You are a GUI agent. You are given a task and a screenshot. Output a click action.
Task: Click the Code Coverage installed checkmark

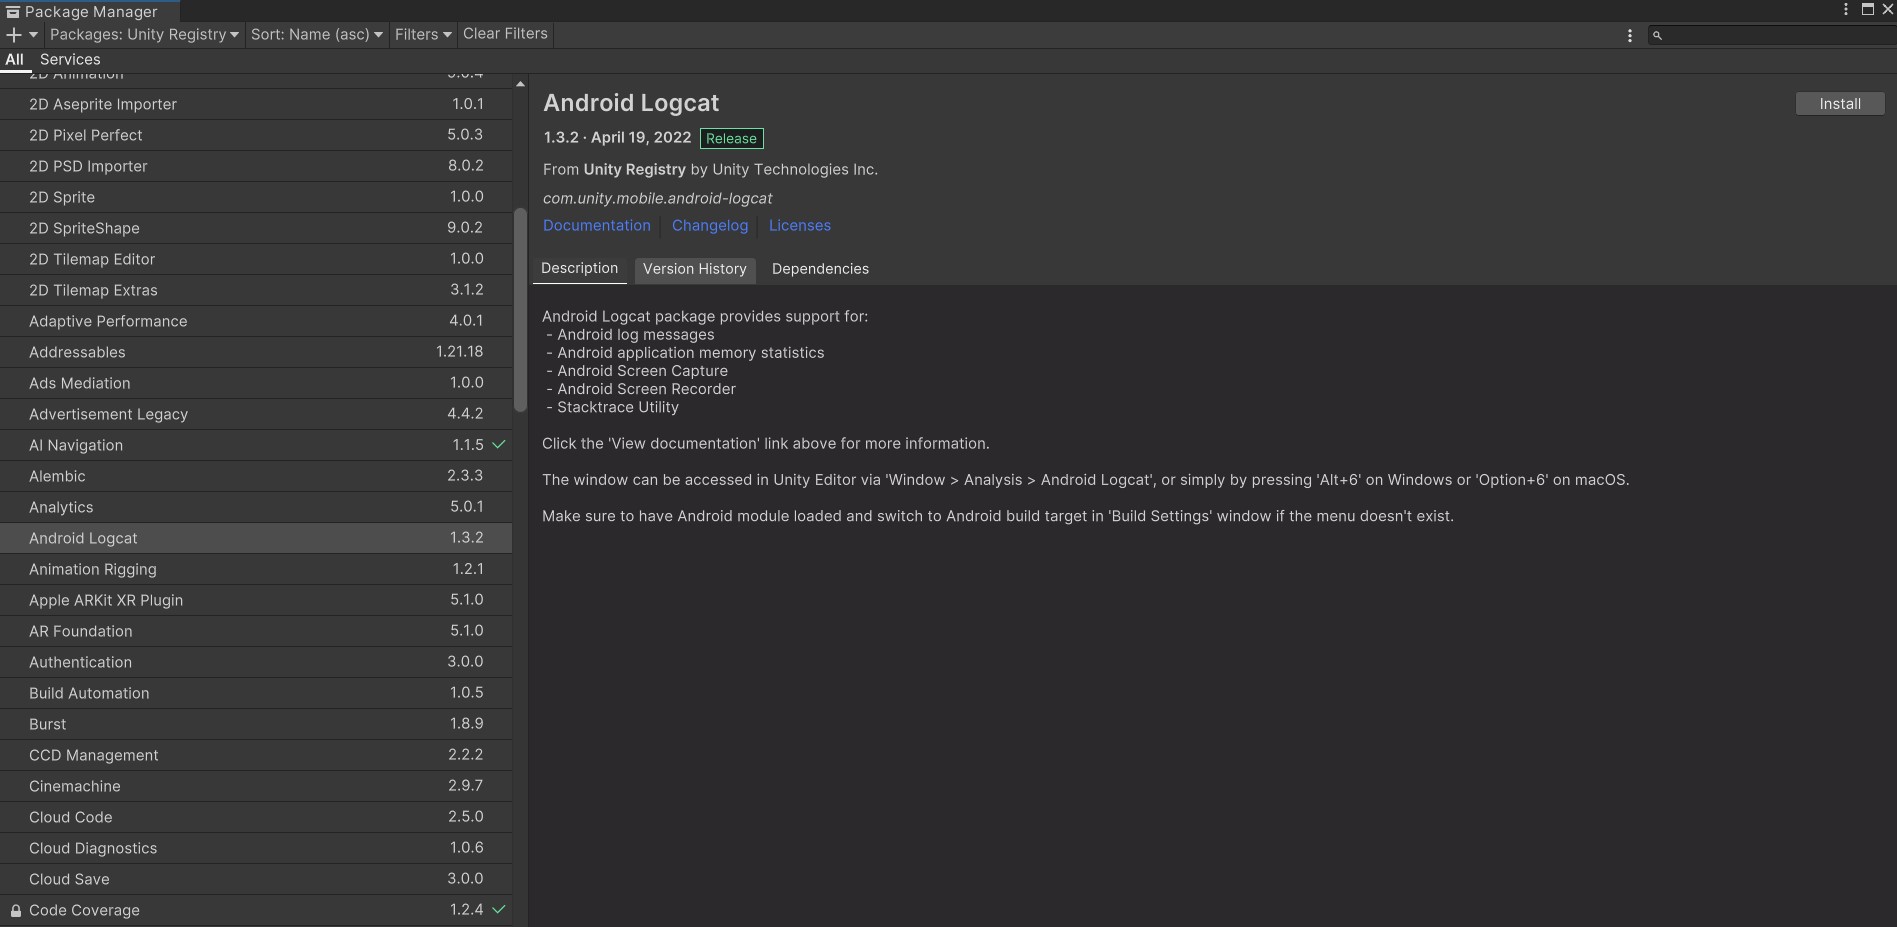pos(499,909)
